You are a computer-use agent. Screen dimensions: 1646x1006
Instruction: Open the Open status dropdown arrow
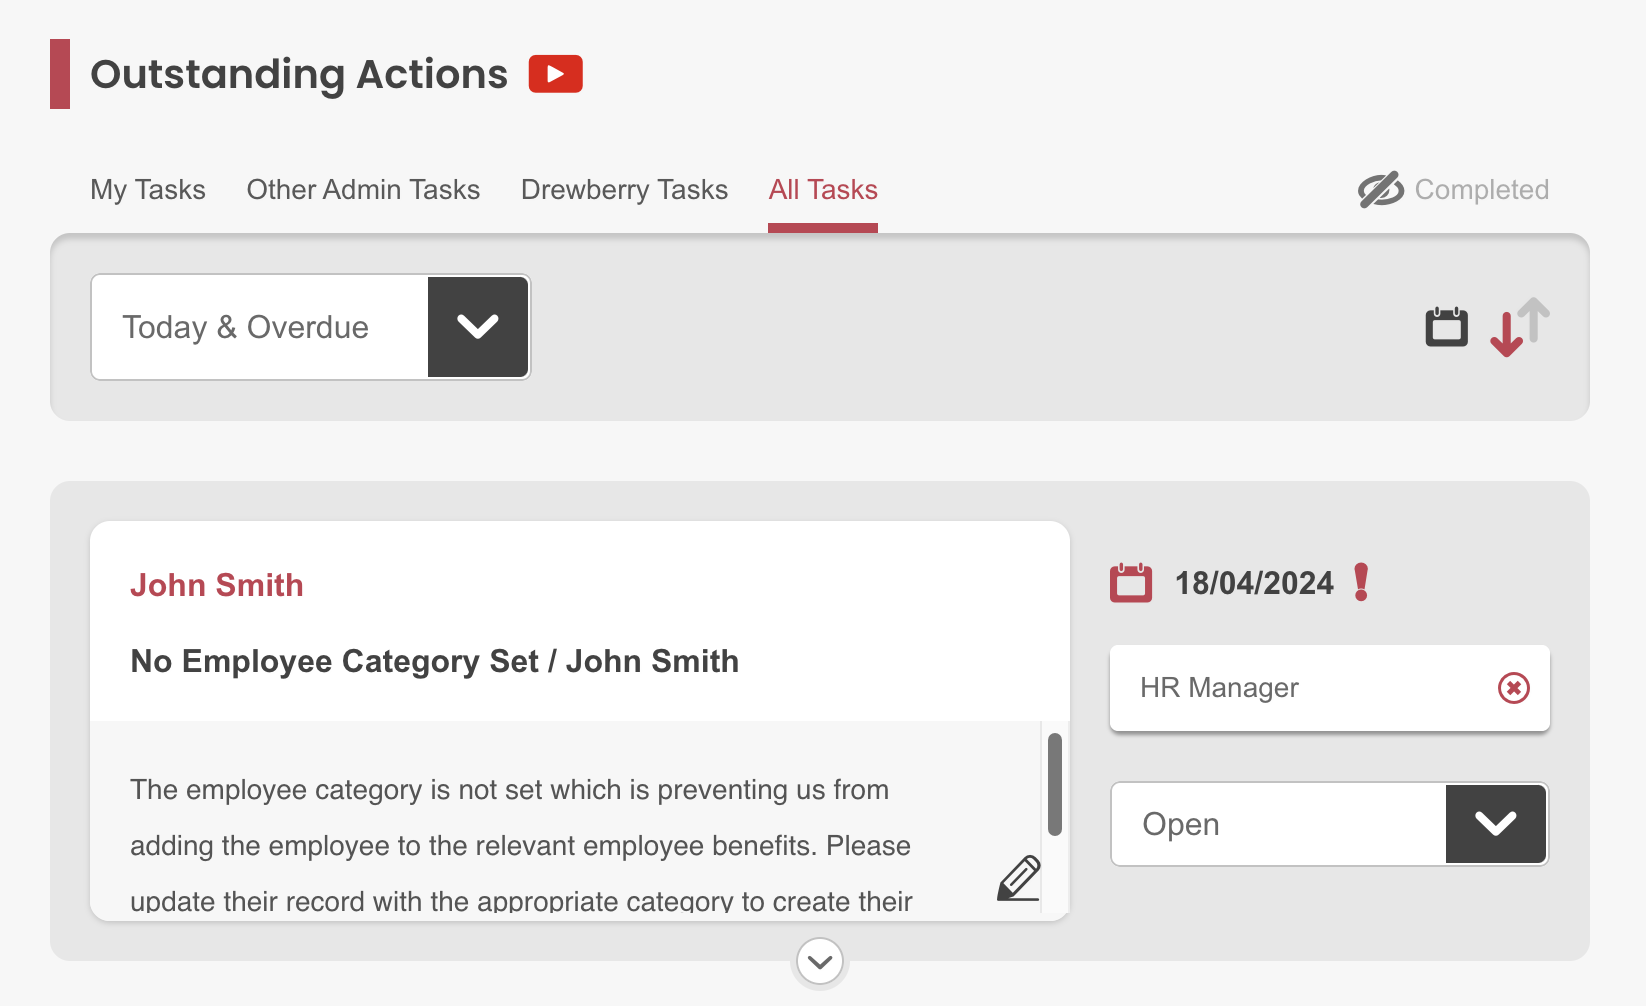point(1496,824)
